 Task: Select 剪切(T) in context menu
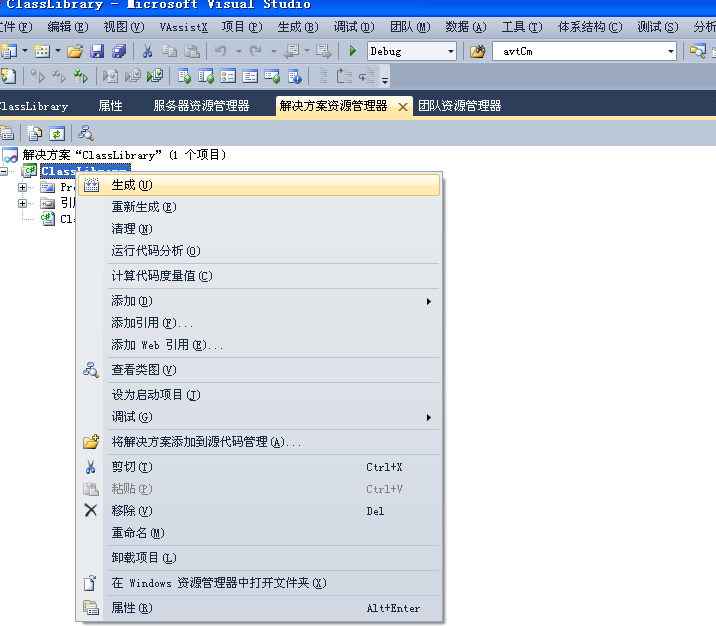click(259, 467)
